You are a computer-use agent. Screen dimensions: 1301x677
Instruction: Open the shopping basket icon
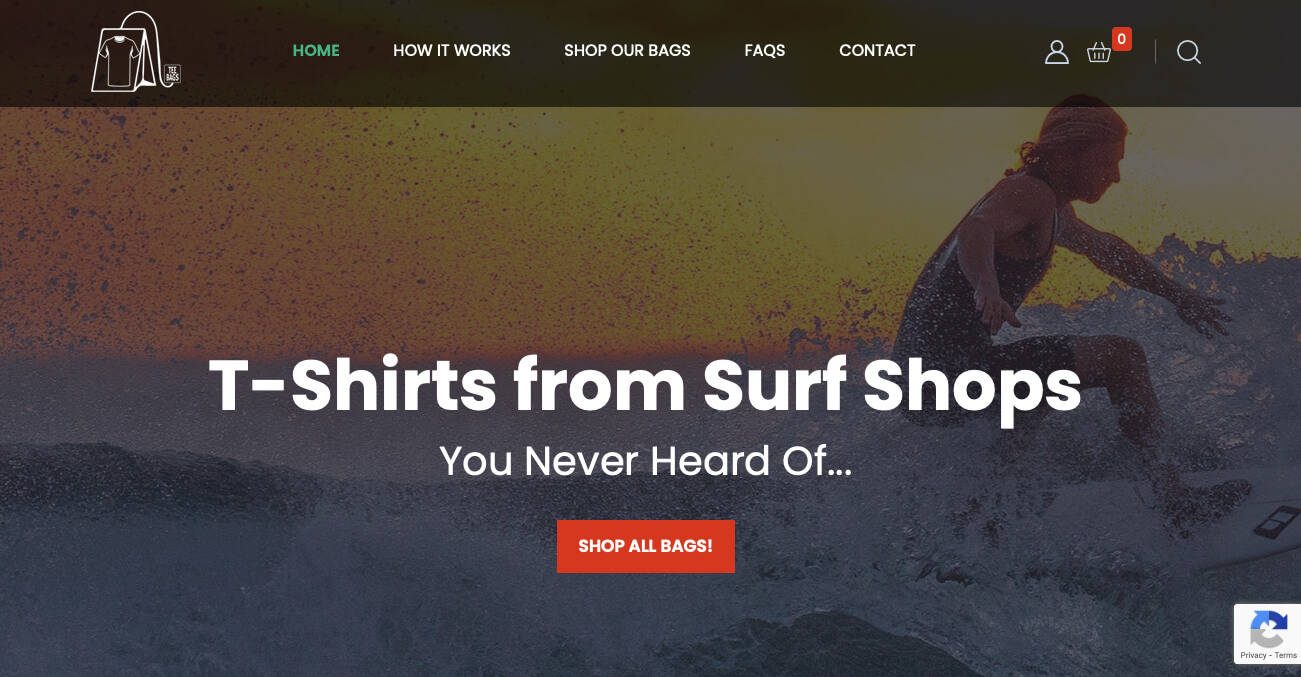pyautogui.click(x=1099, y=52)
